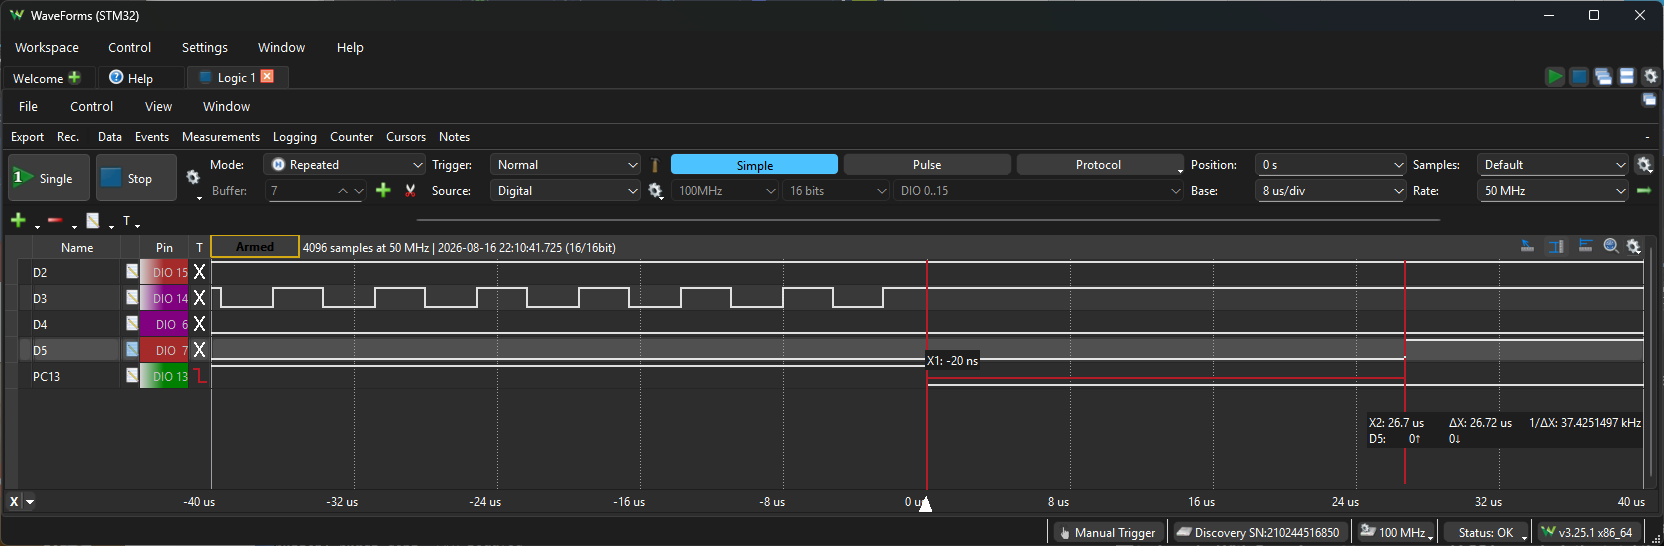The height and width of the screenshot is (546, 1664).
Task: Click the edit icon in the D2 row
Action: (132, 271)
